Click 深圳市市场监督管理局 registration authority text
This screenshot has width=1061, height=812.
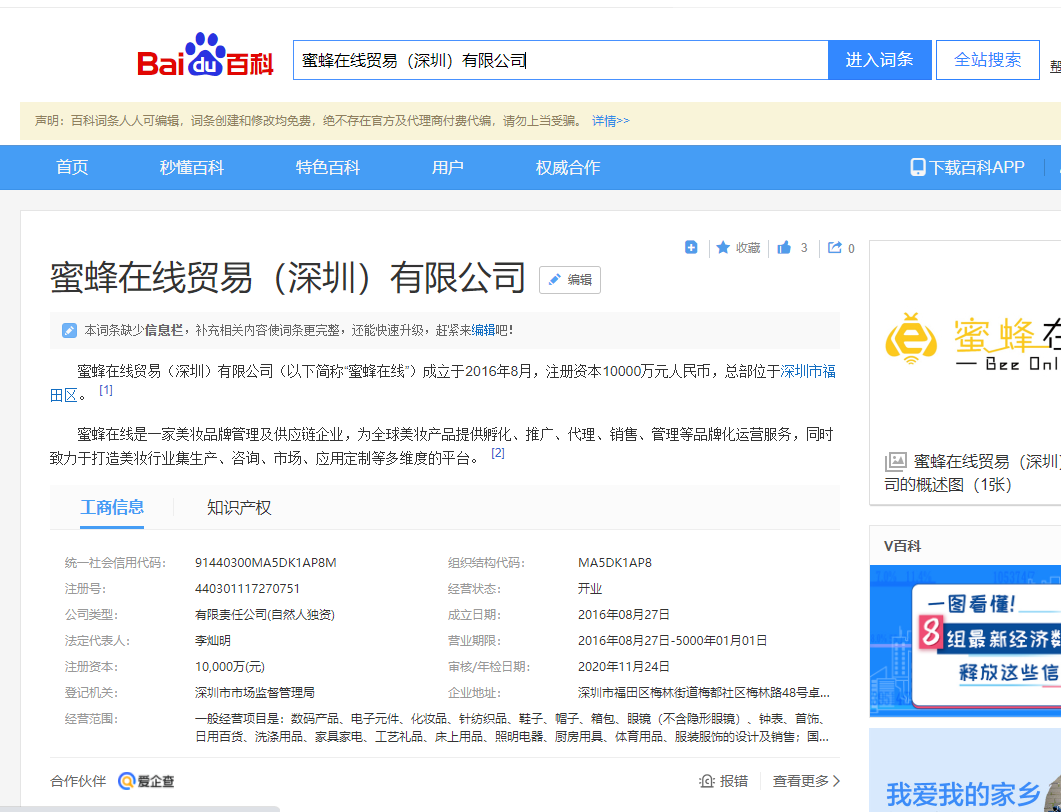point(255,692)
